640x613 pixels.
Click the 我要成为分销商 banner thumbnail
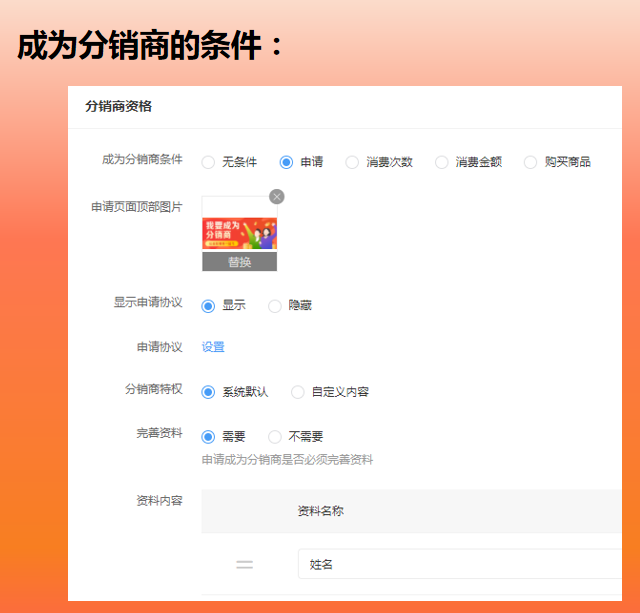click(x=239, y=234)
